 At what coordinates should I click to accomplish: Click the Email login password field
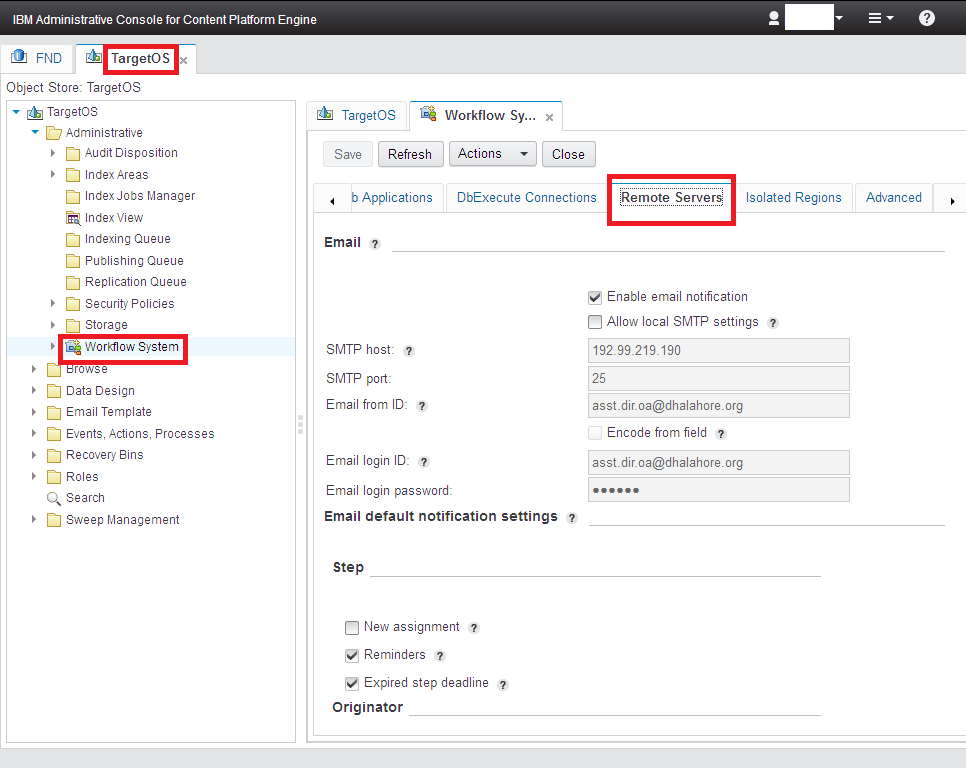(x=718, y=489)
